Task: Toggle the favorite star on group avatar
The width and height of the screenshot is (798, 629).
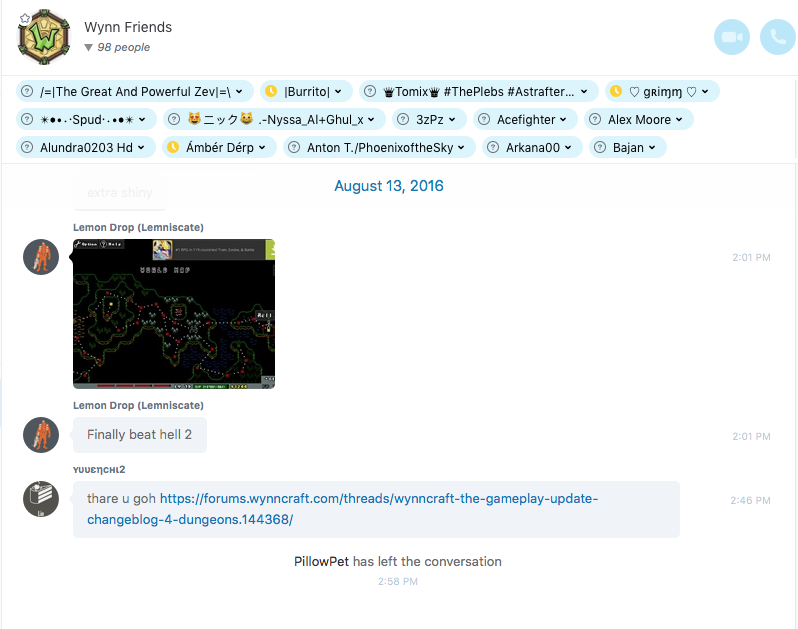Action: point(25,19)
